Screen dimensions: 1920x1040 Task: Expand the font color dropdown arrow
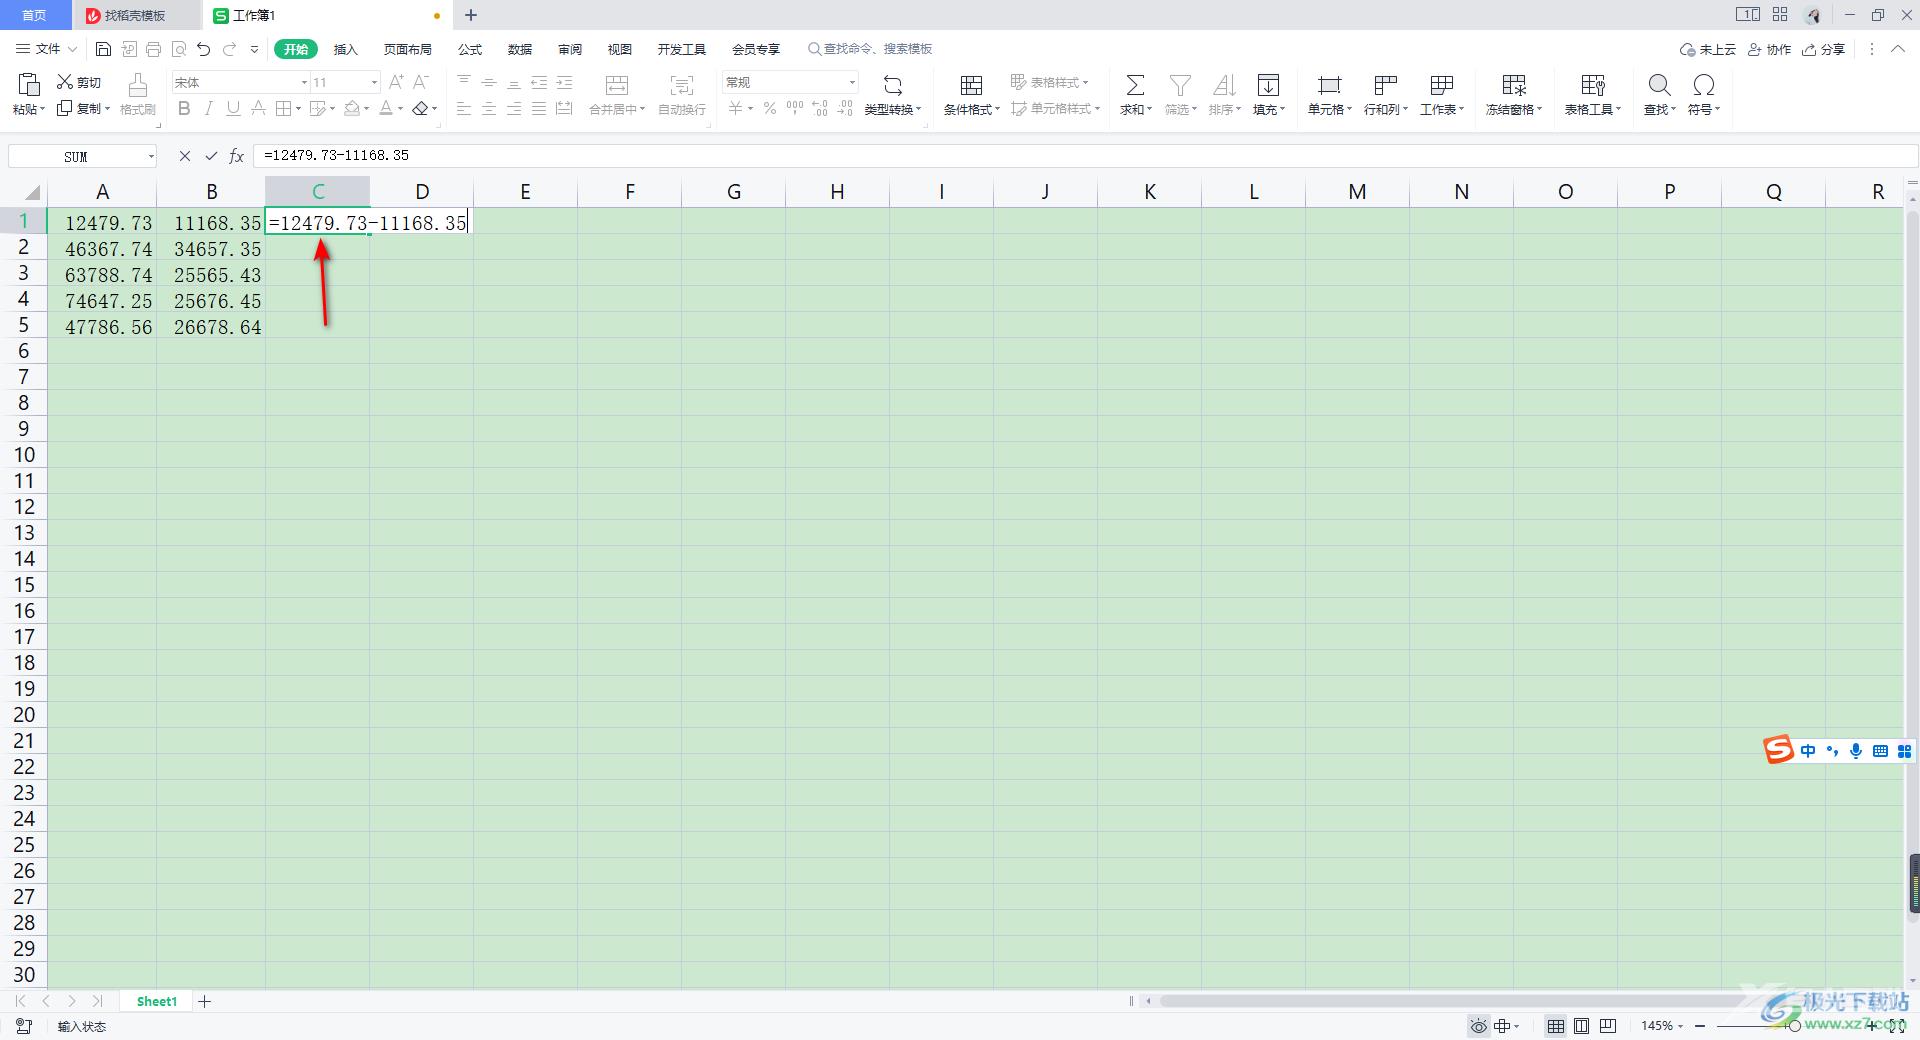pyautogui.click(x=401, y=108)
